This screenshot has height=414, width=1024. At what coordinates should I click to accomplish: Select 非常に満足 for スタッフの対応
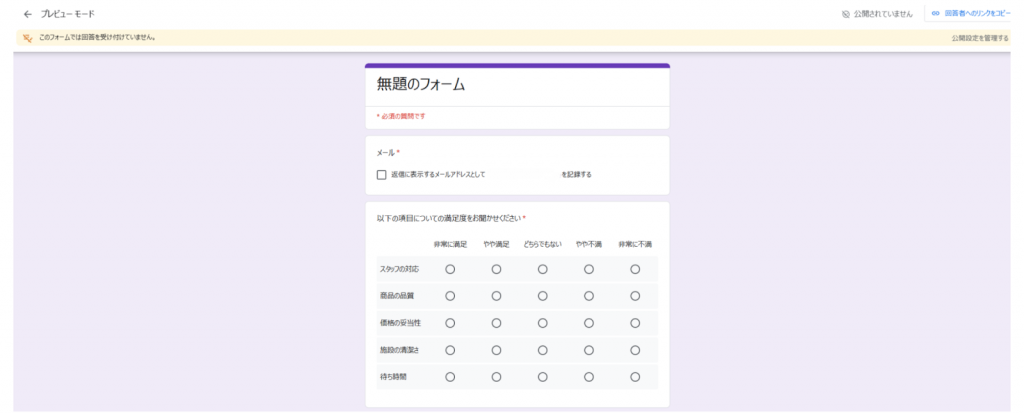pos(450,269)
